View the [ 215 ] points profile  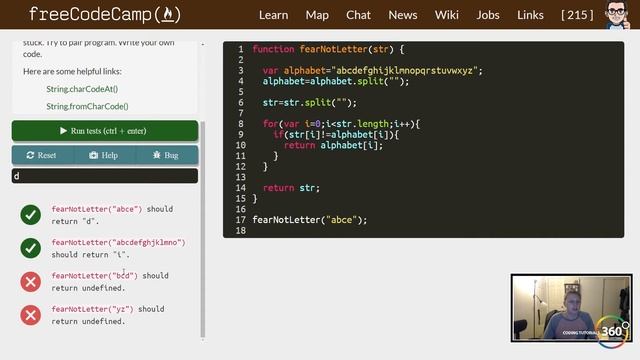click(577, 15)
